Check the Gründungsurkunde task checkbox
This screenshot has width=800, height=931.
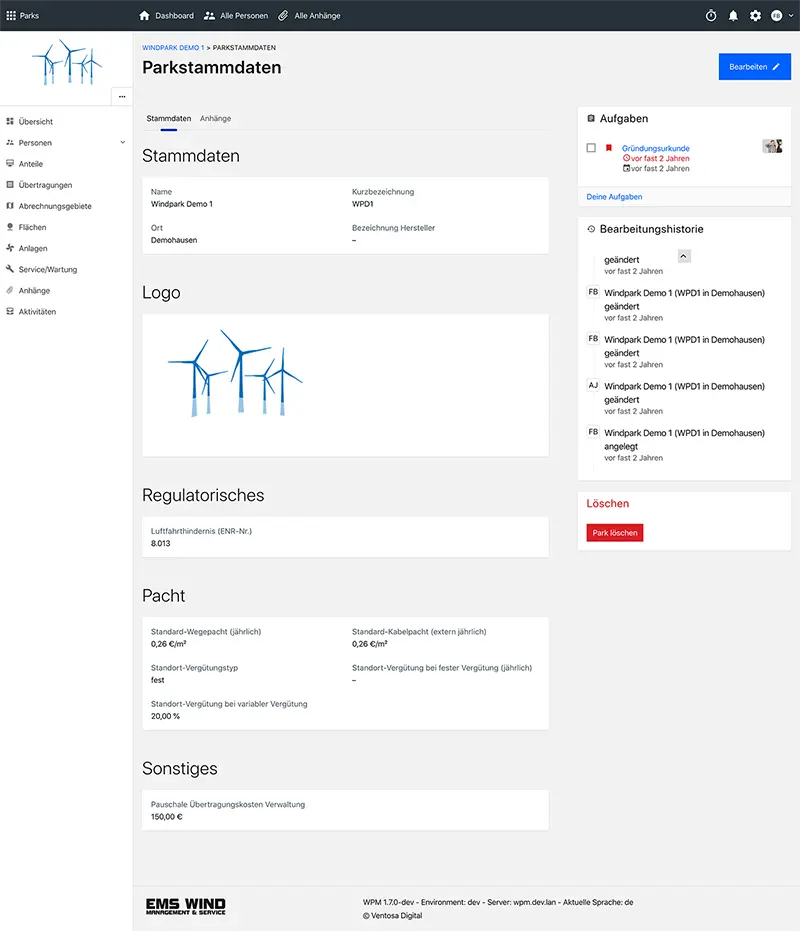591,148
